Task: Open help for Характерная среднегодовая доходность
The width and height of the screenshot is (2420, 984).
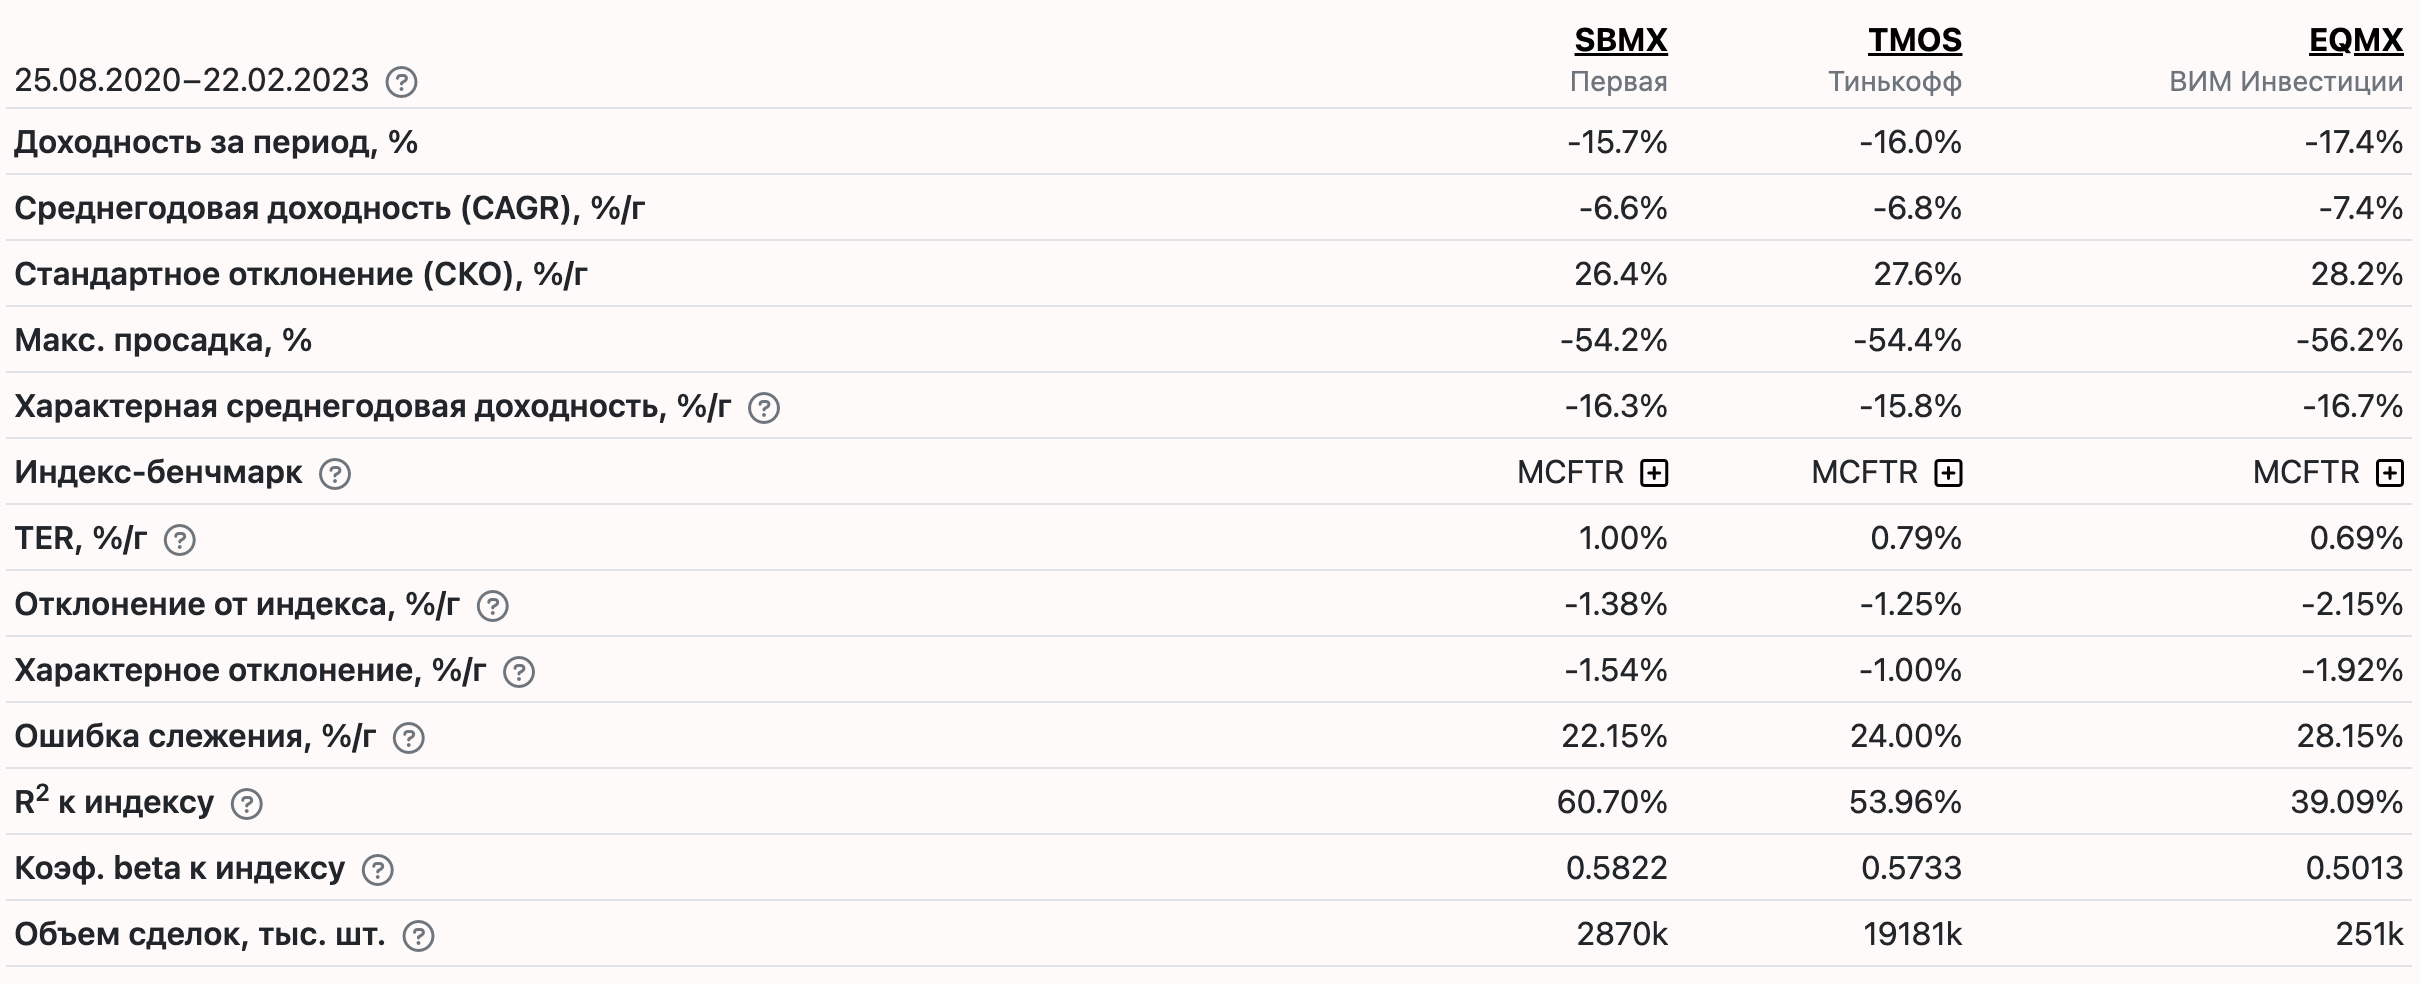Action: point(764,408)
